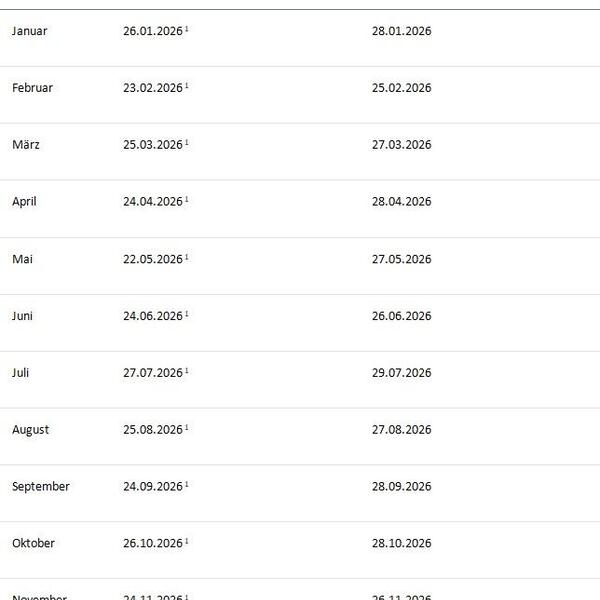Open footnote 1 beside 23.02.2026

187,86
